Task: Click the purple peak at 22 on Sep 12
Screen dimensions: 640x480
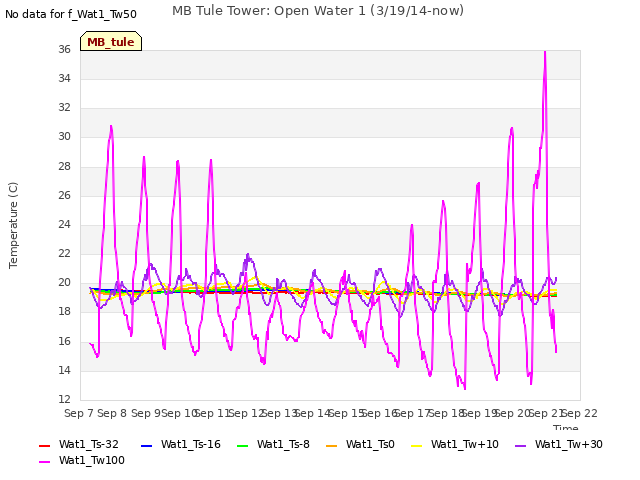Action: [248, 255]
